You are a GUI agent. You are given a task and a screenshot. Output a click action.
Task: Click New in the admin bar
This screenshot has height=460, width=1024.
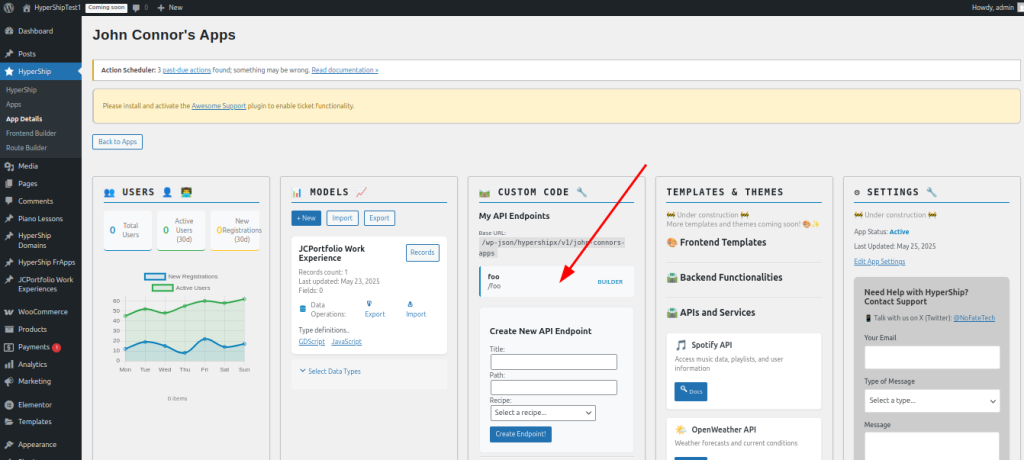(x=170, y=7)
